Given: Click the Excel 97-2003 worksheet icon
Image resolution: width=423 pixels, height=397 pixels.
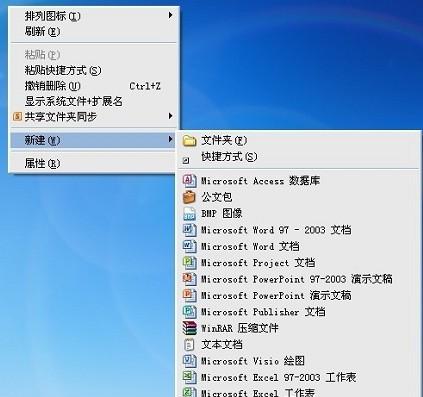Looking at the screenshot, I should (x=189, y=377).
